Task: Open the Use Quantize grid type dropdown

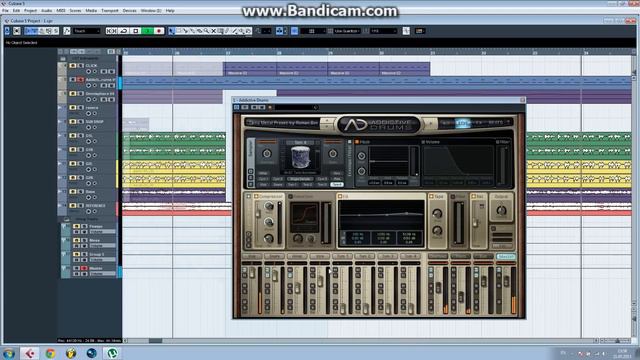Action: [347, 31]
